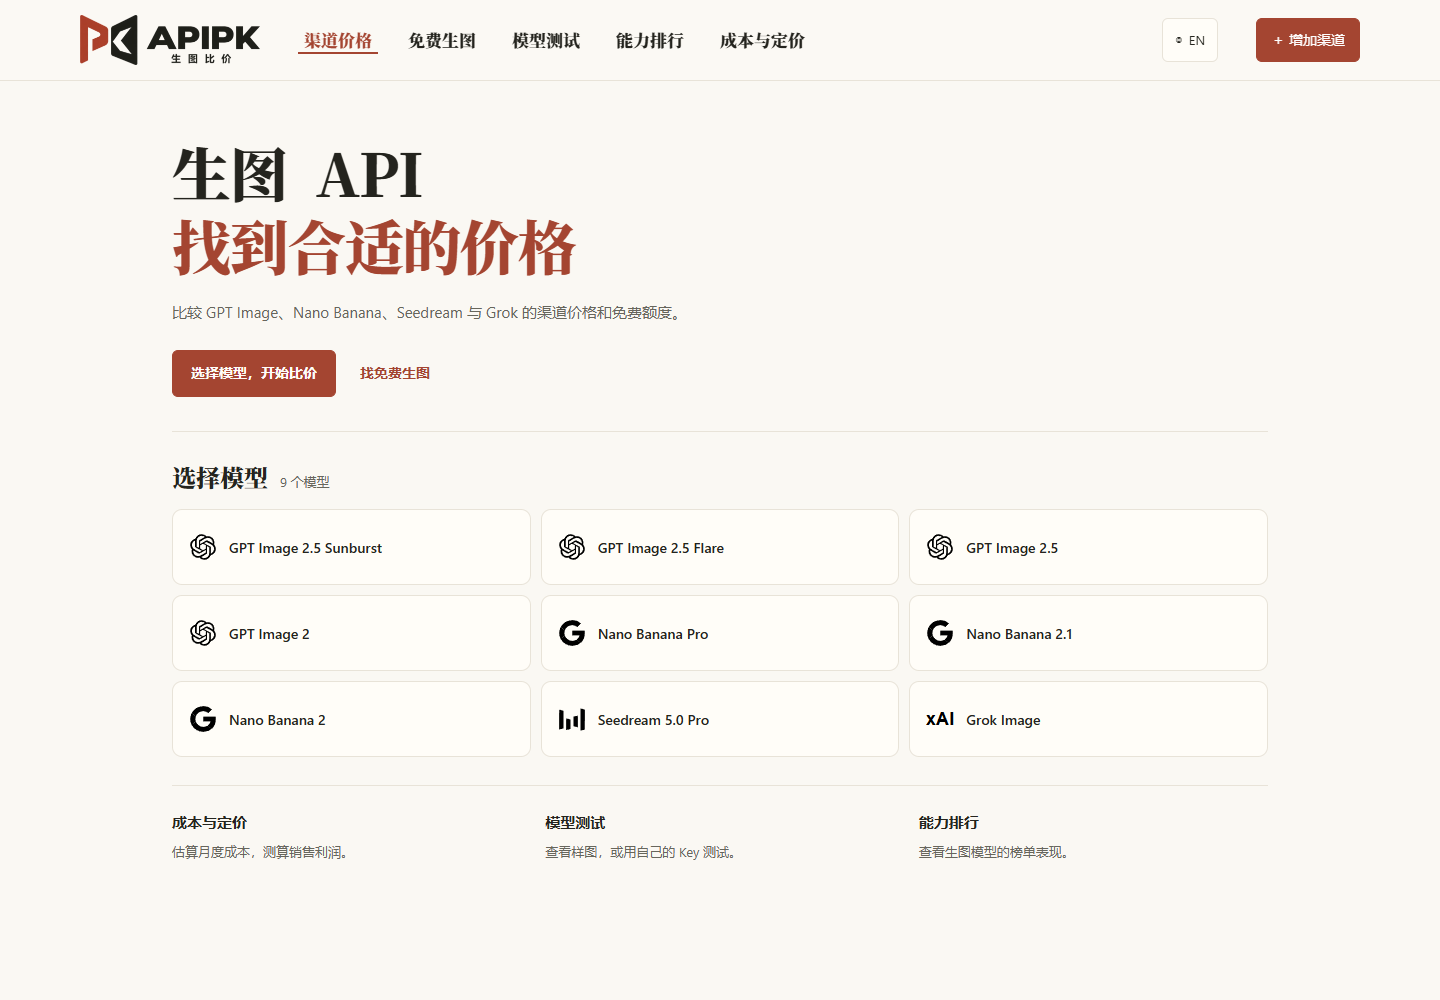
Task: Select the Grok Image model name
Action: [1003, 720]
